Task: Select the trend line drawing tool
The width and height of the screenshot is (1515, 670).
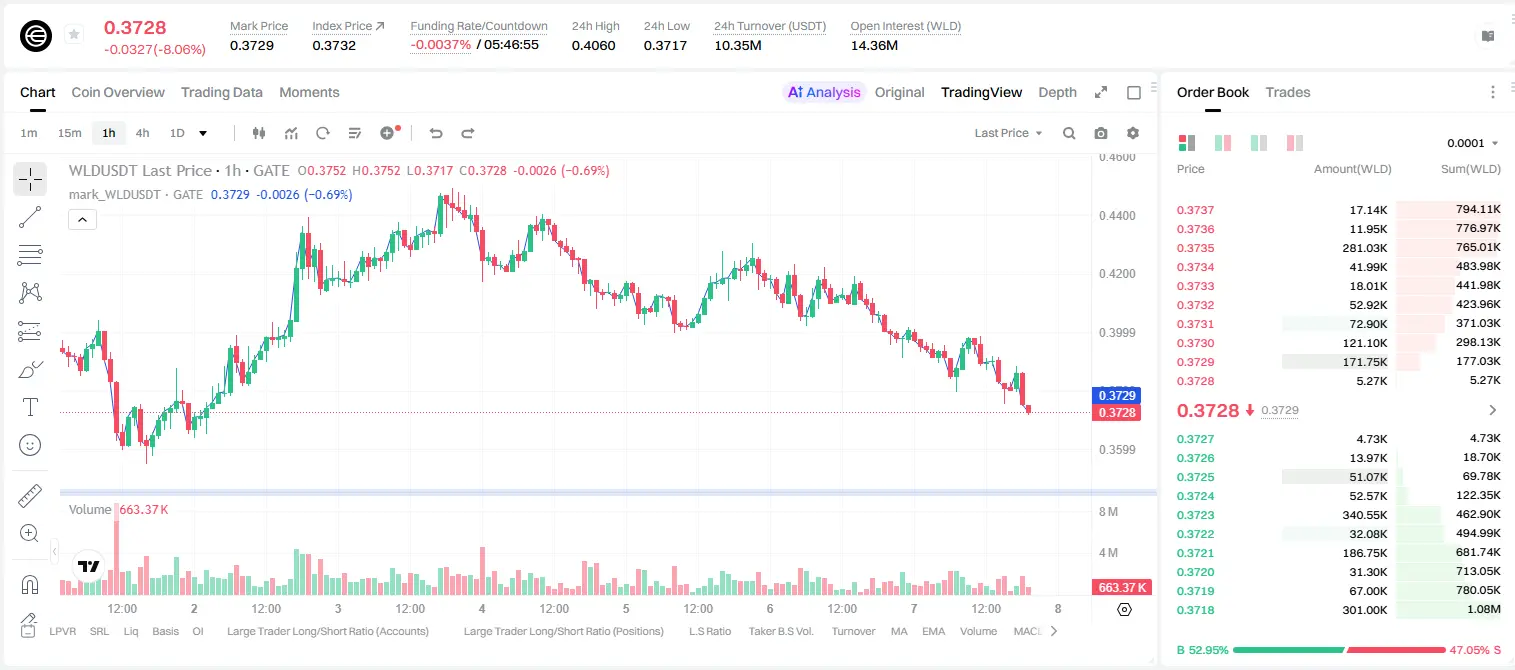Action: point(30,217)
